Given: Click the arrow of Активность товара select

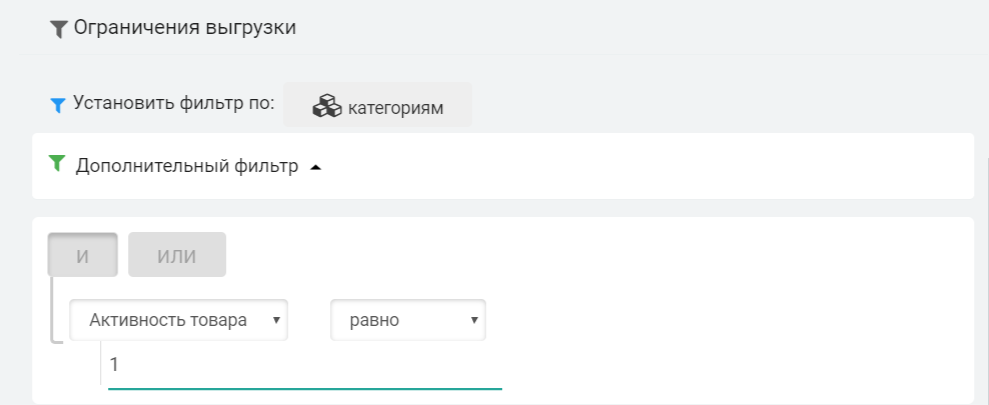Looking at the screenshot, I should 275,321.
